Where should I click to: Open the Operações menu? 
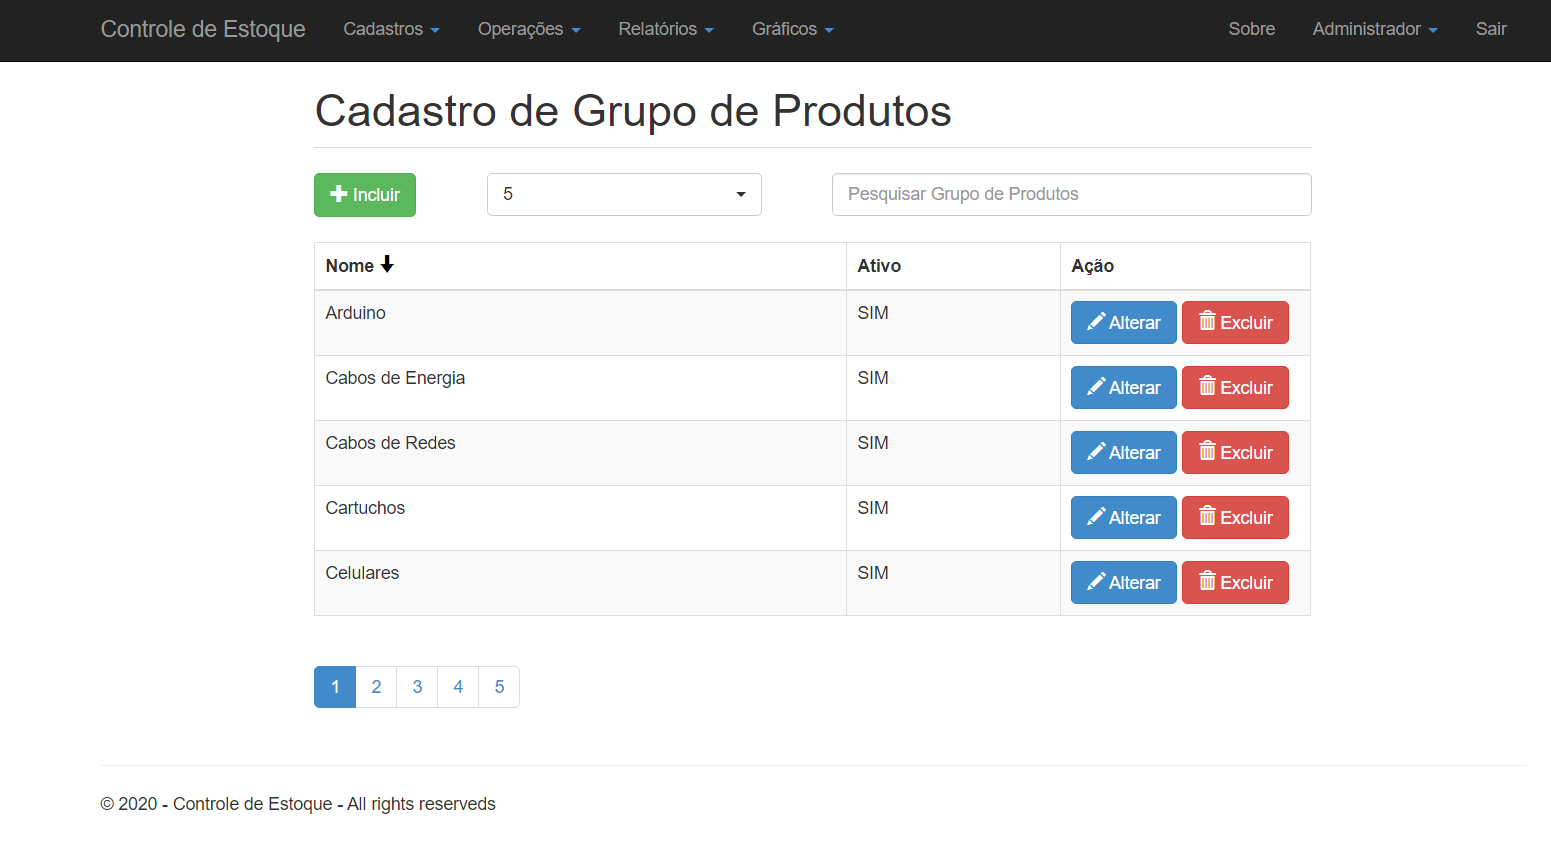click(x=529, y=29)
